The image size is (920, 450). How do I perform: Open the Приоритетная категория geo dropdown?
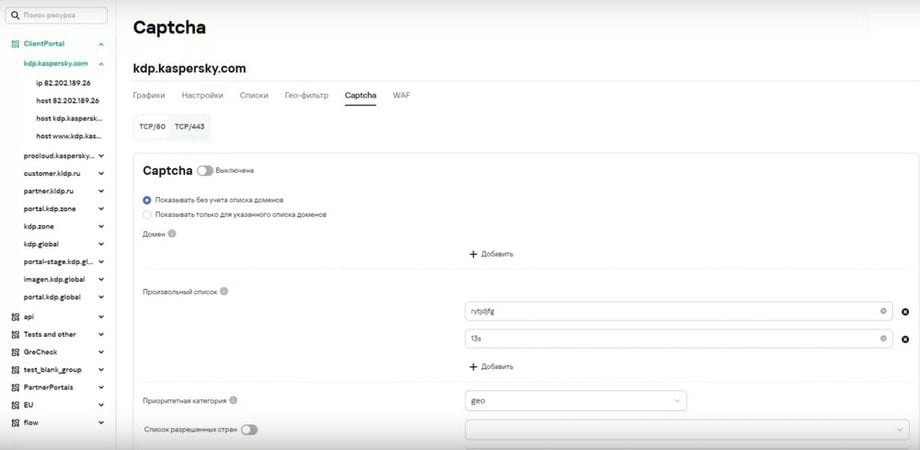point(576,401)
